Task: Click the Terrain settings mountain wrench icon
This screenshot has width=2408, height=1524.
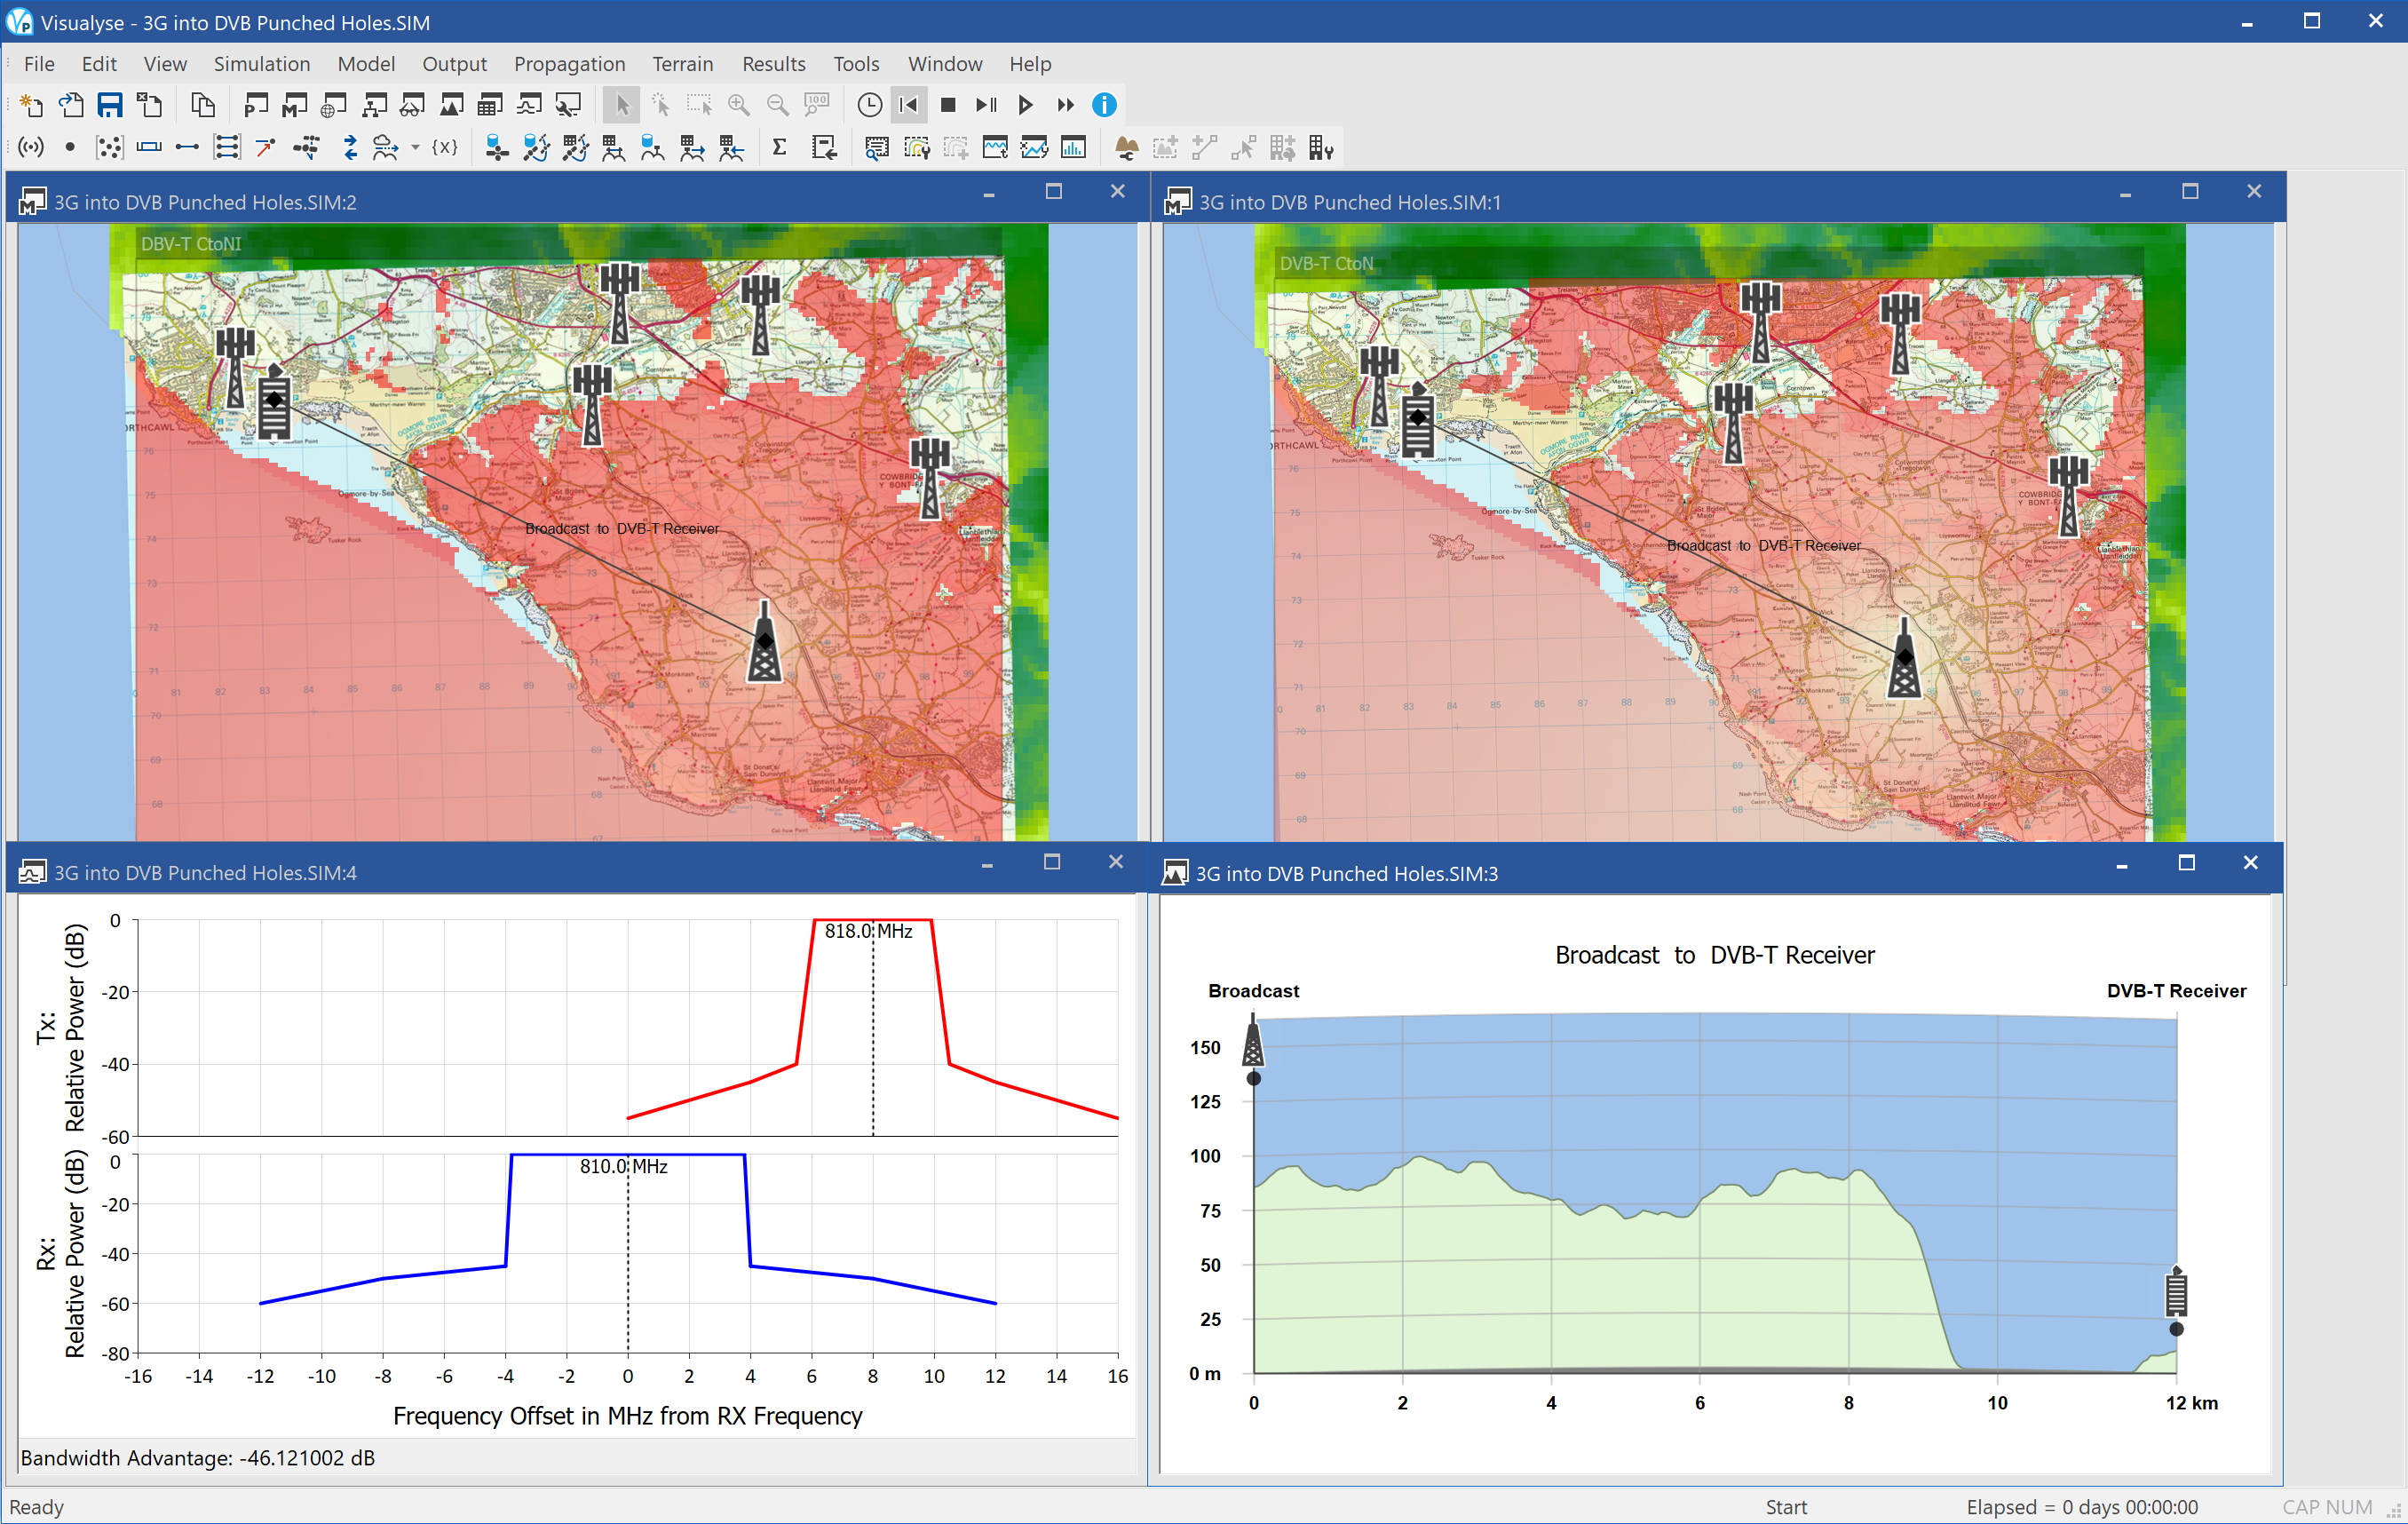Action: point(1126,148)
